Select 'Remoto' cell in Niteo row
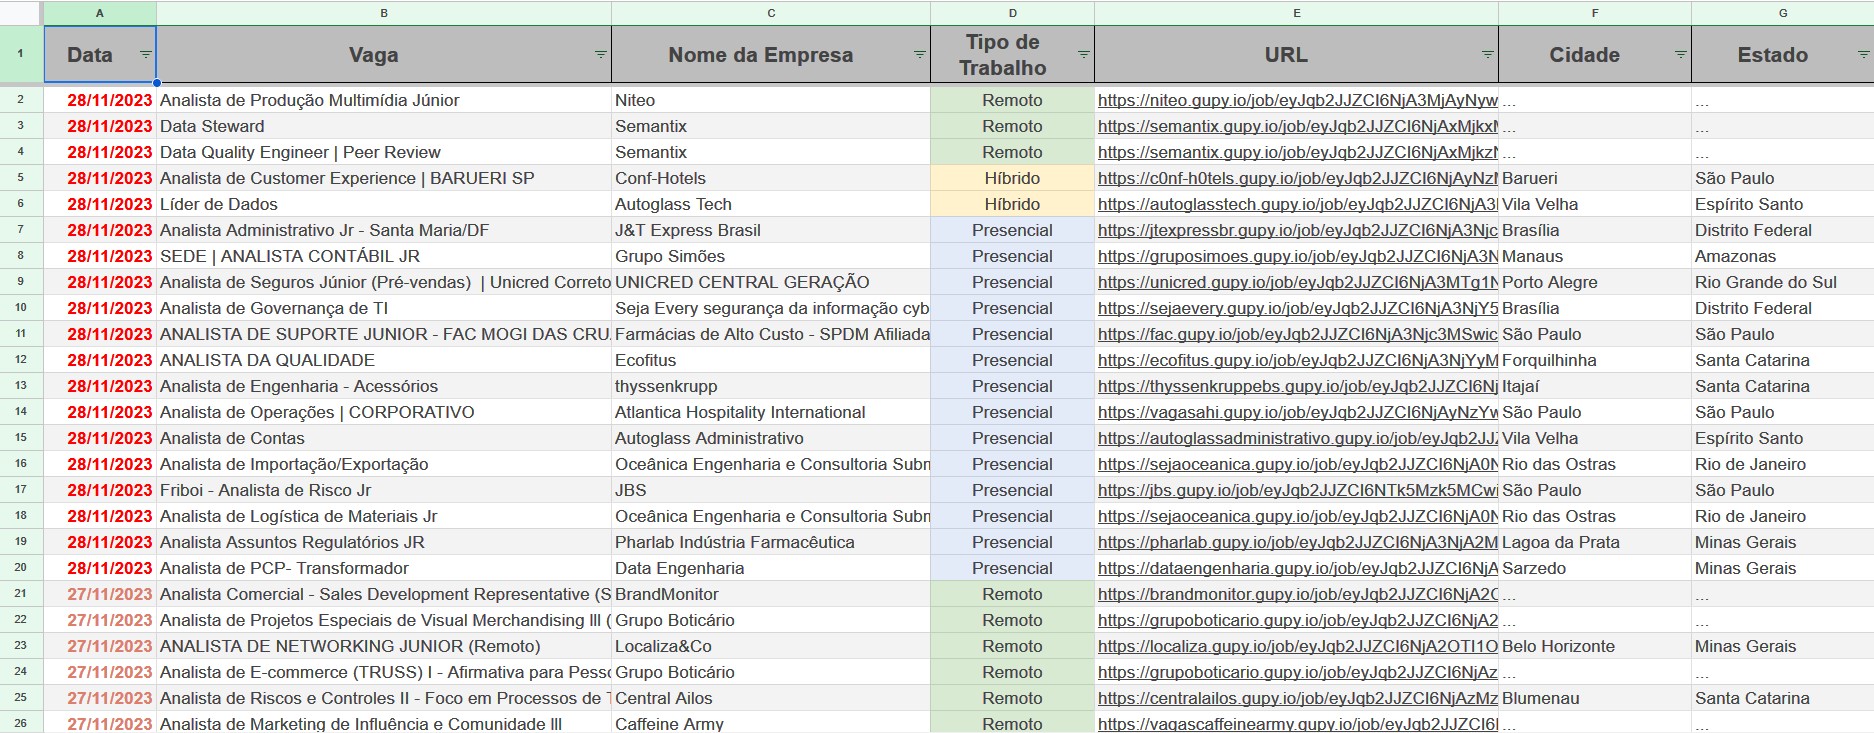The height and width of the screenshot is (733, 1874). pyautogui.click(x=1013, y=100)
